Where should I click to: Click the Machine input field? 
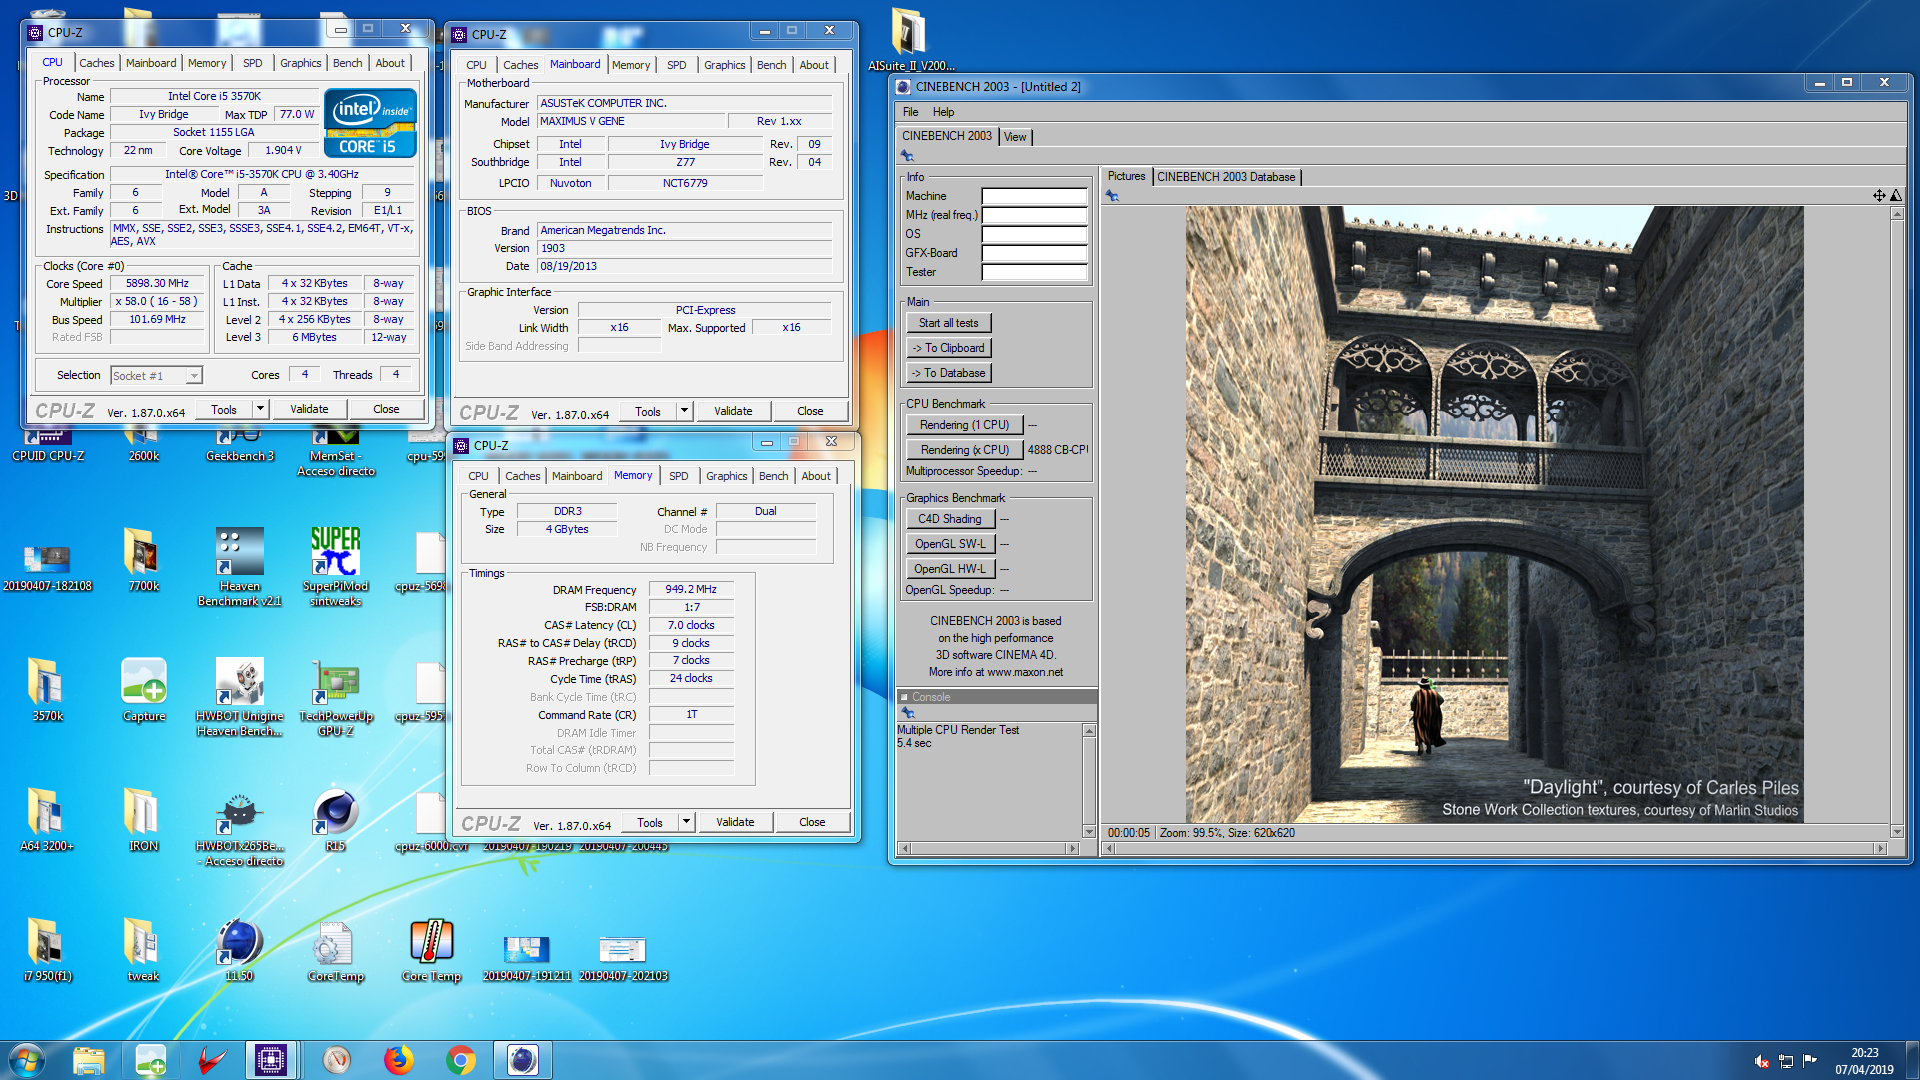1034,196
